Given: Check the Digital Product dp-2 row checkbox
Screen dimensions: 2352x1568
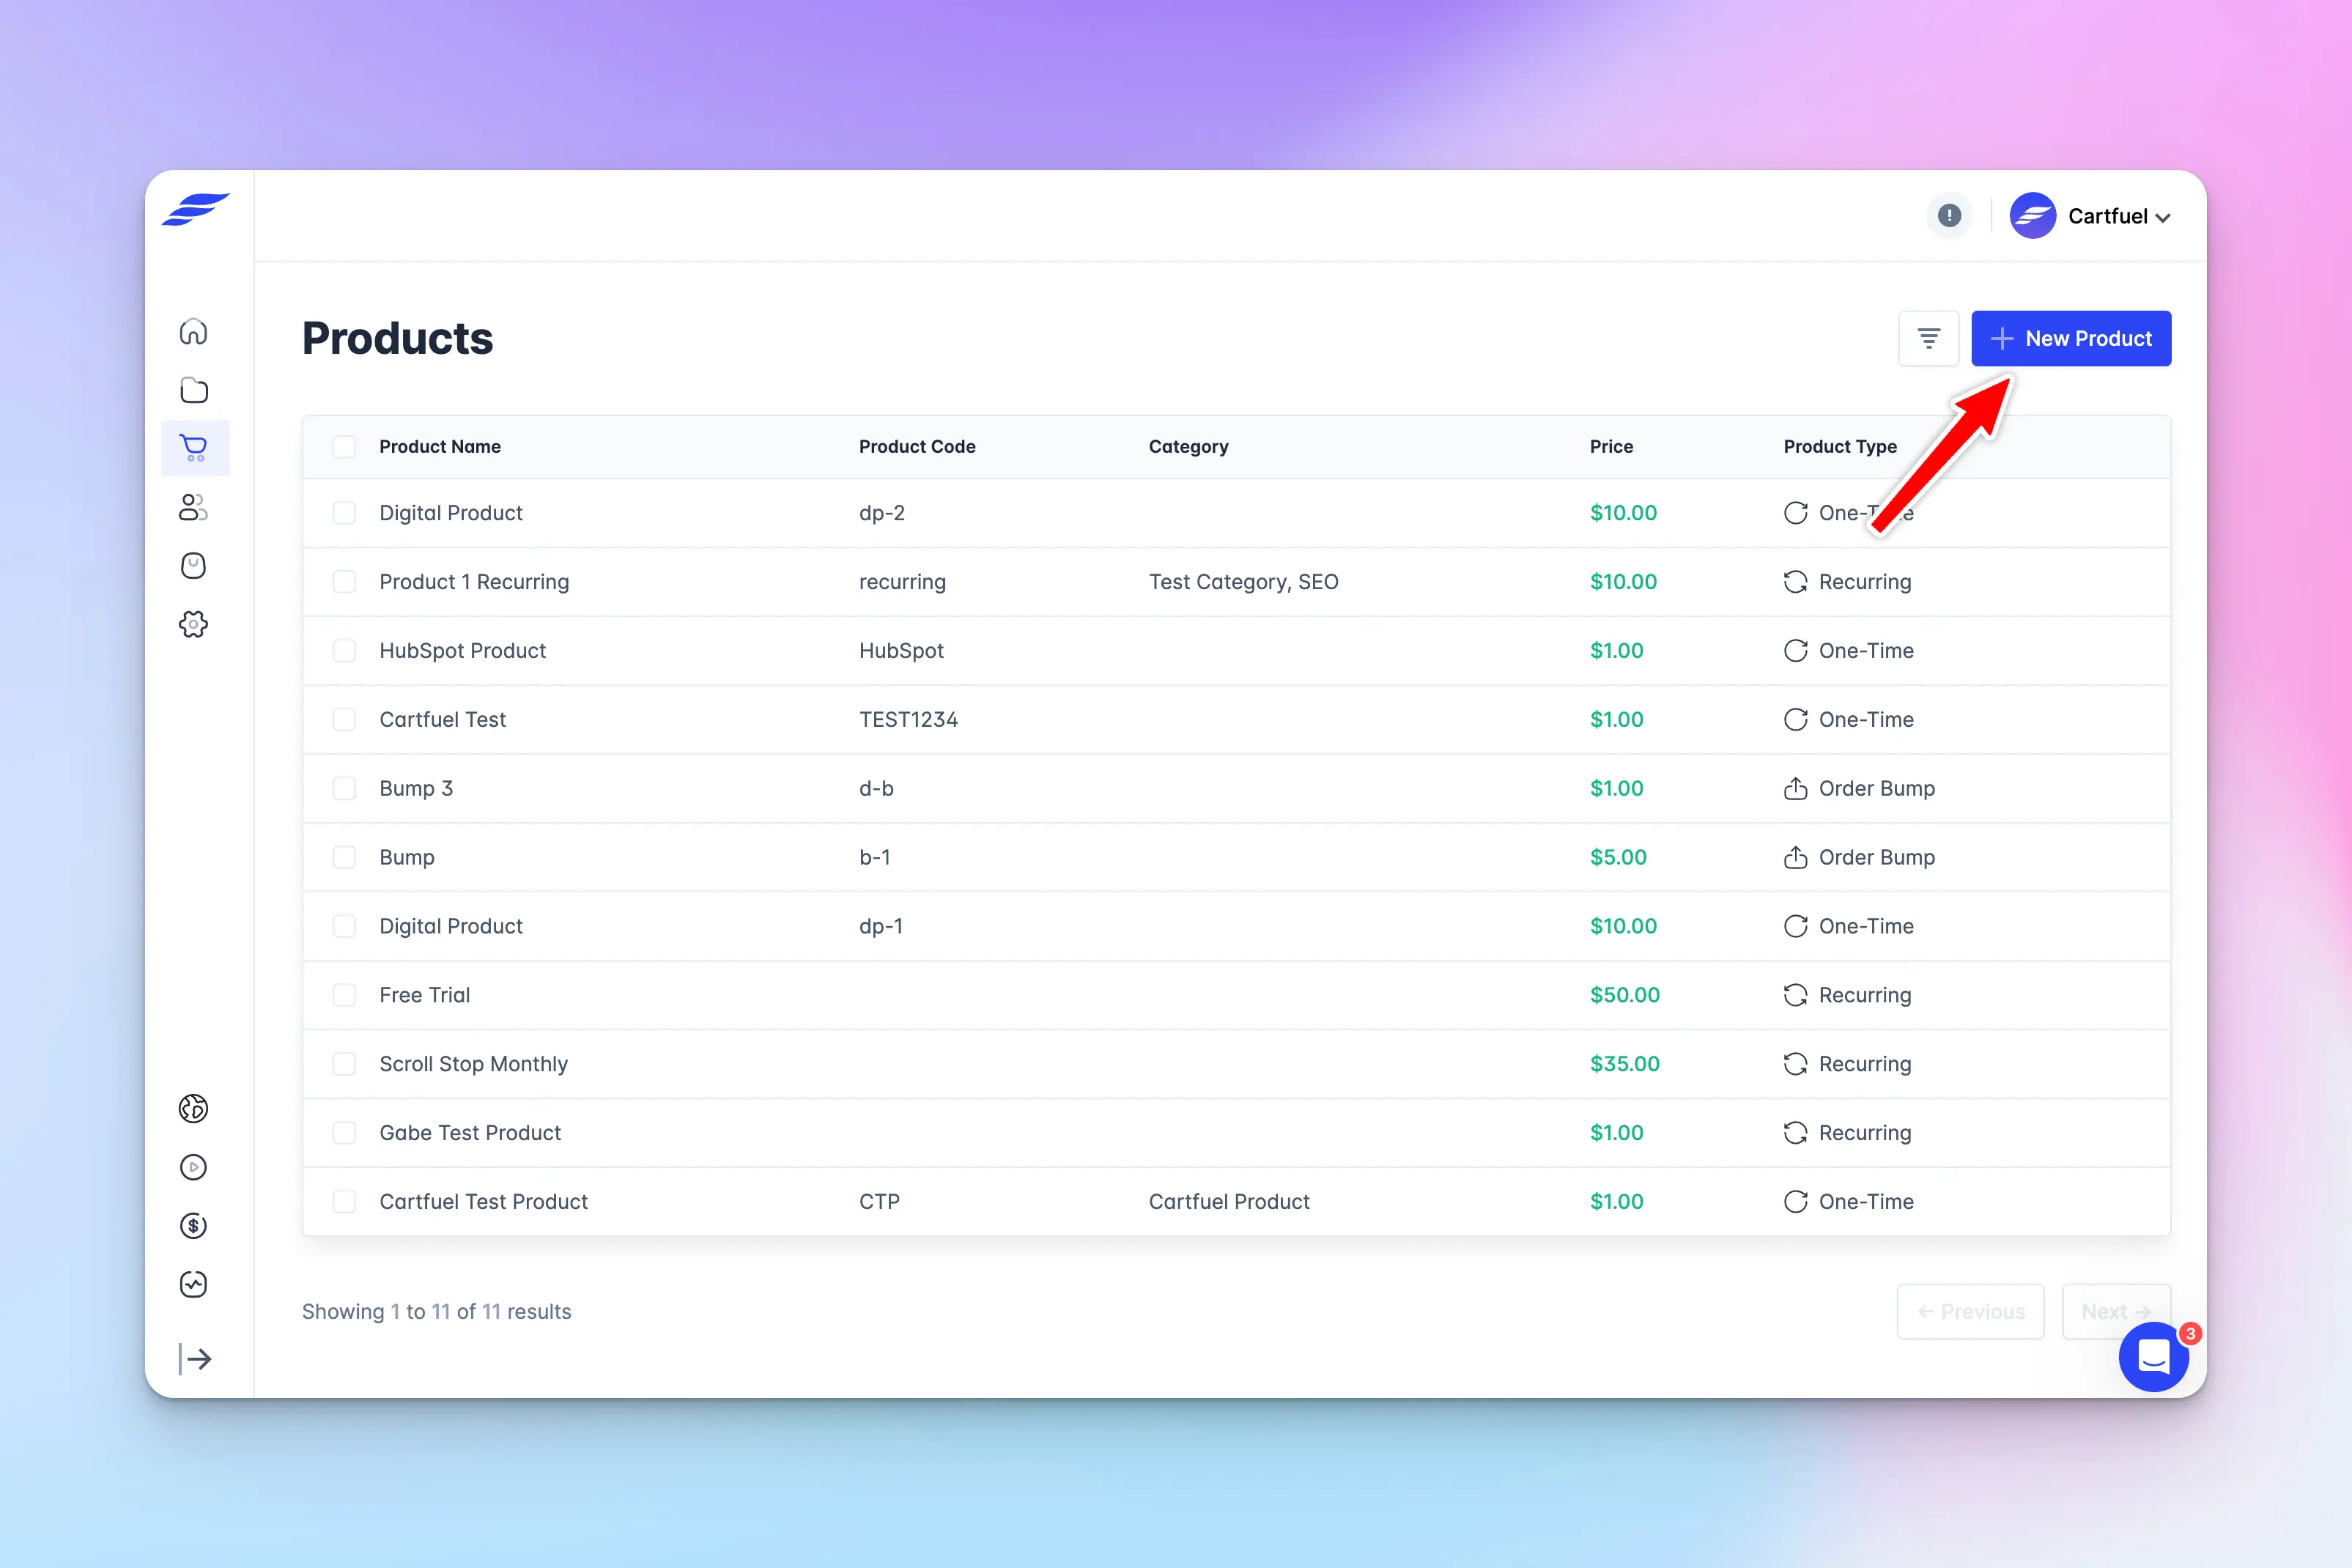Looking at the screenshot, I should click(x=344, y=513).
